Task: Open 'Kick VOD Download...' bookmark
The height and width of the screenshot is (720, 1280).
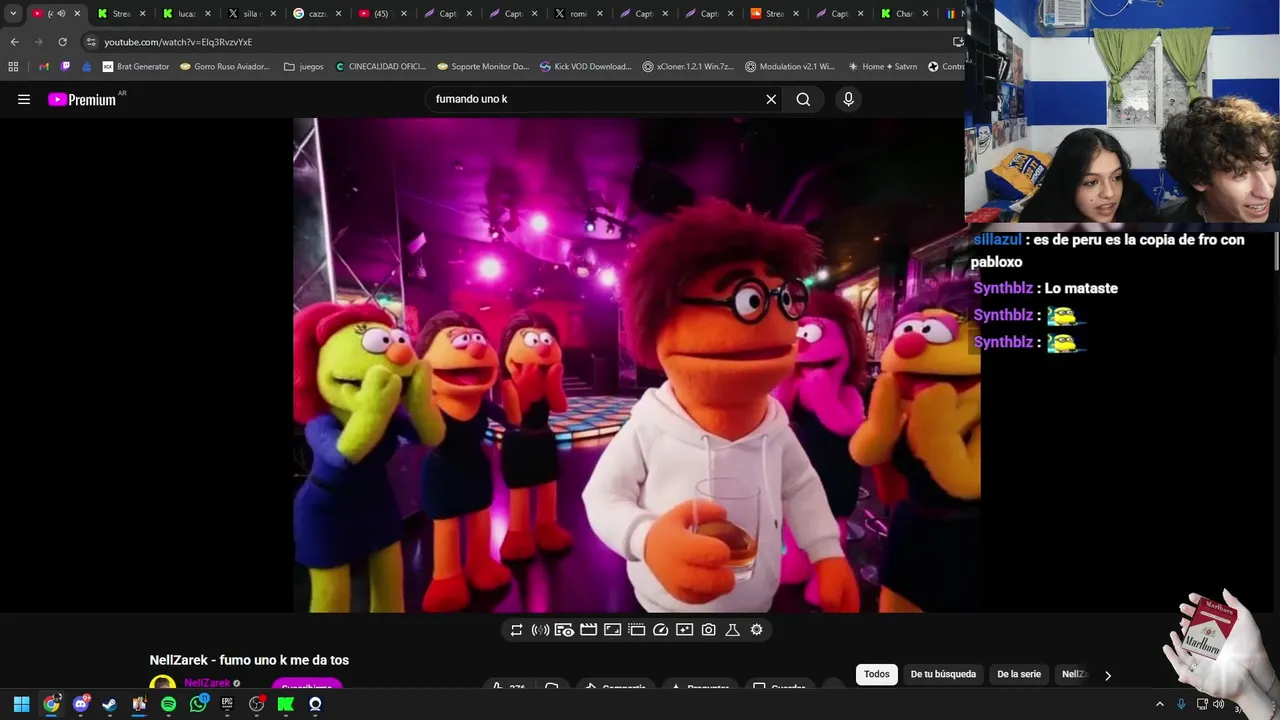Action: pos(586,67)
